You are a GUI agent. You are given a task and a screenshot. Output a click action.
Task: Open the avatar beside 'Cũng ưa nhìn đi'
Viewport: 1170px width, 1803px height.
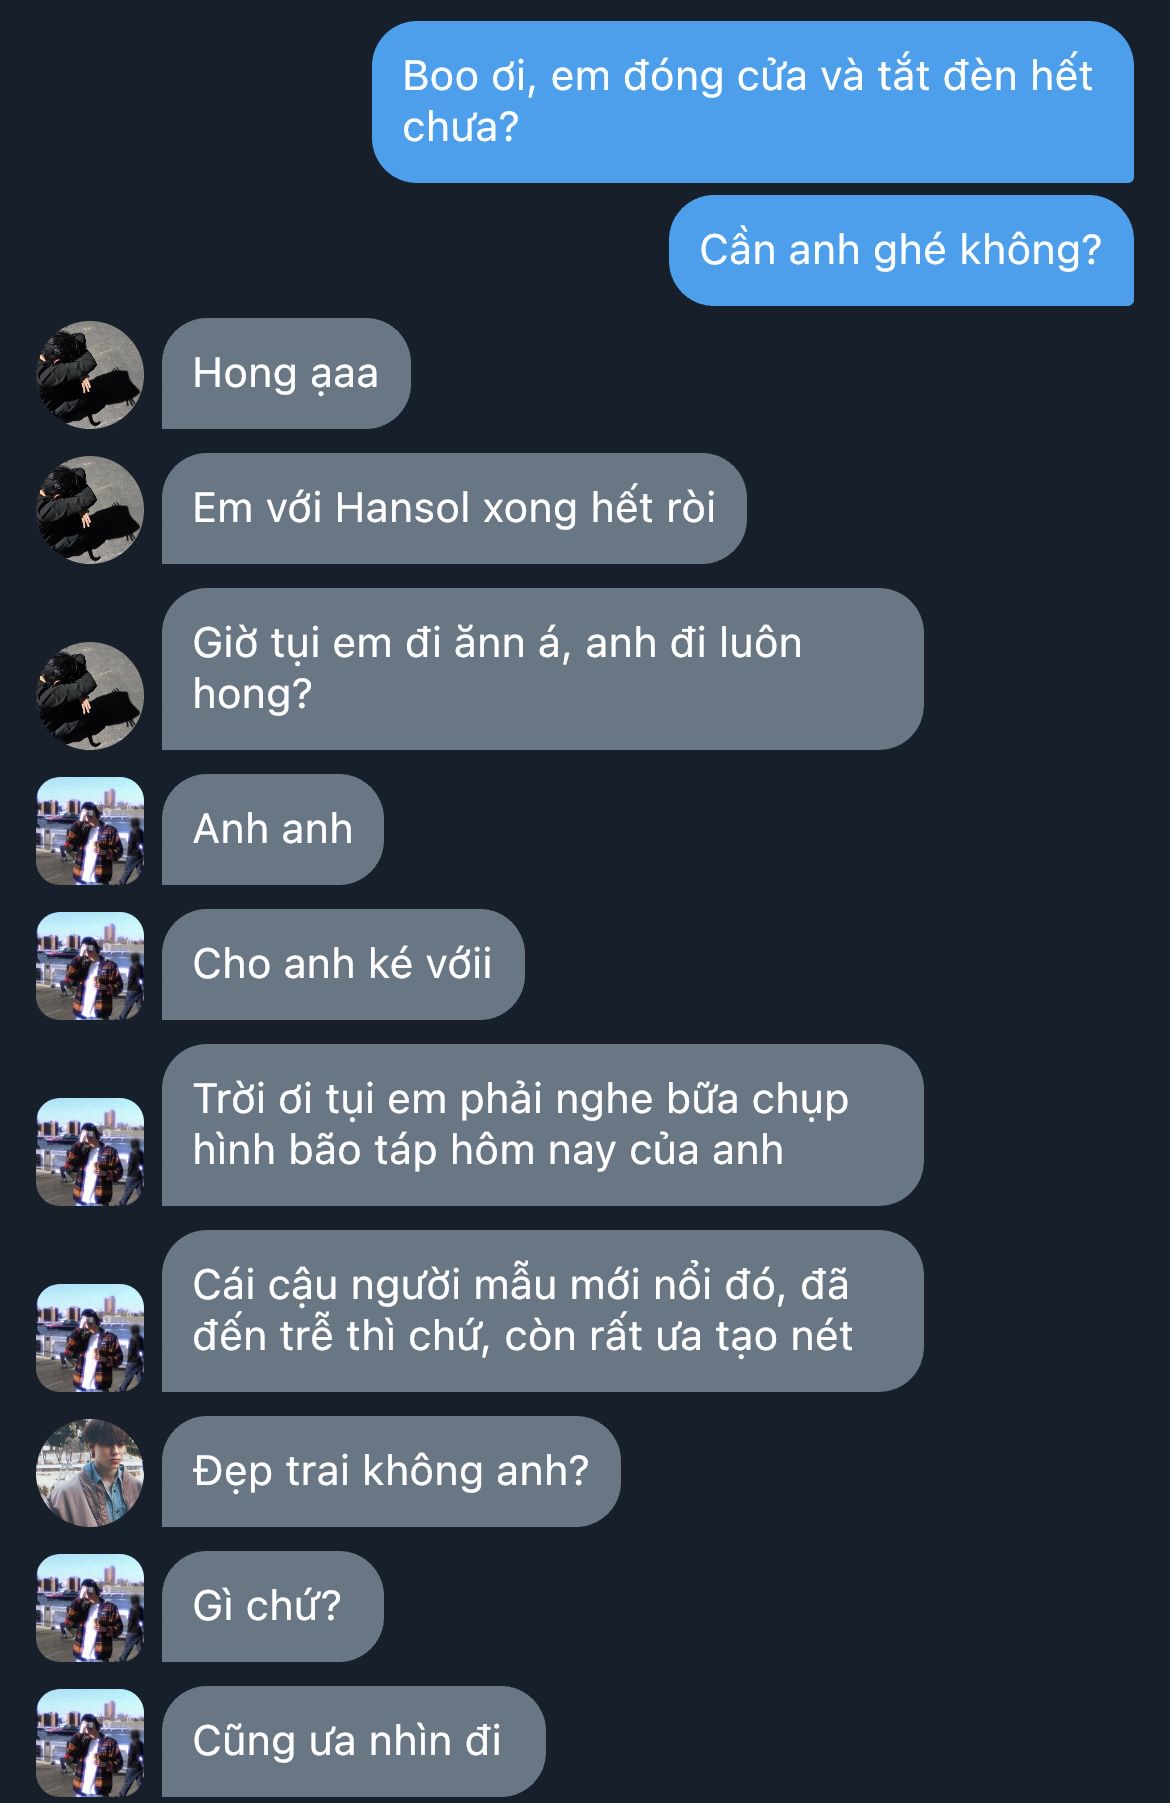(x=90, y=1742)
